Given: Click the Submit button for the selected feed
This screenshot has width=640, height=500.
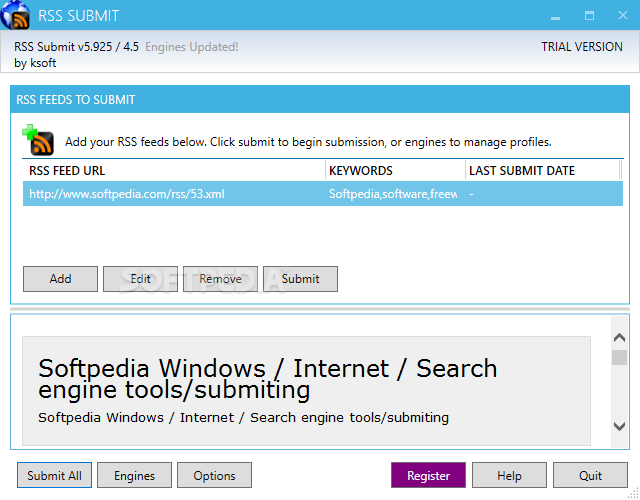Looking at the screenshot, I should (300, 279).
